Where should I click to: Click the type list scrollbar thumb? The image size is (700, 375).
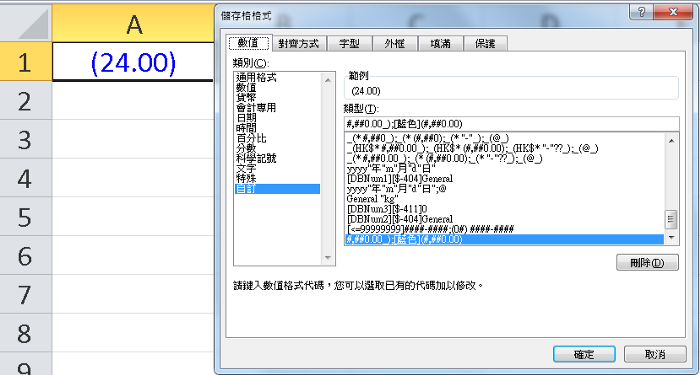click(671, 219)
